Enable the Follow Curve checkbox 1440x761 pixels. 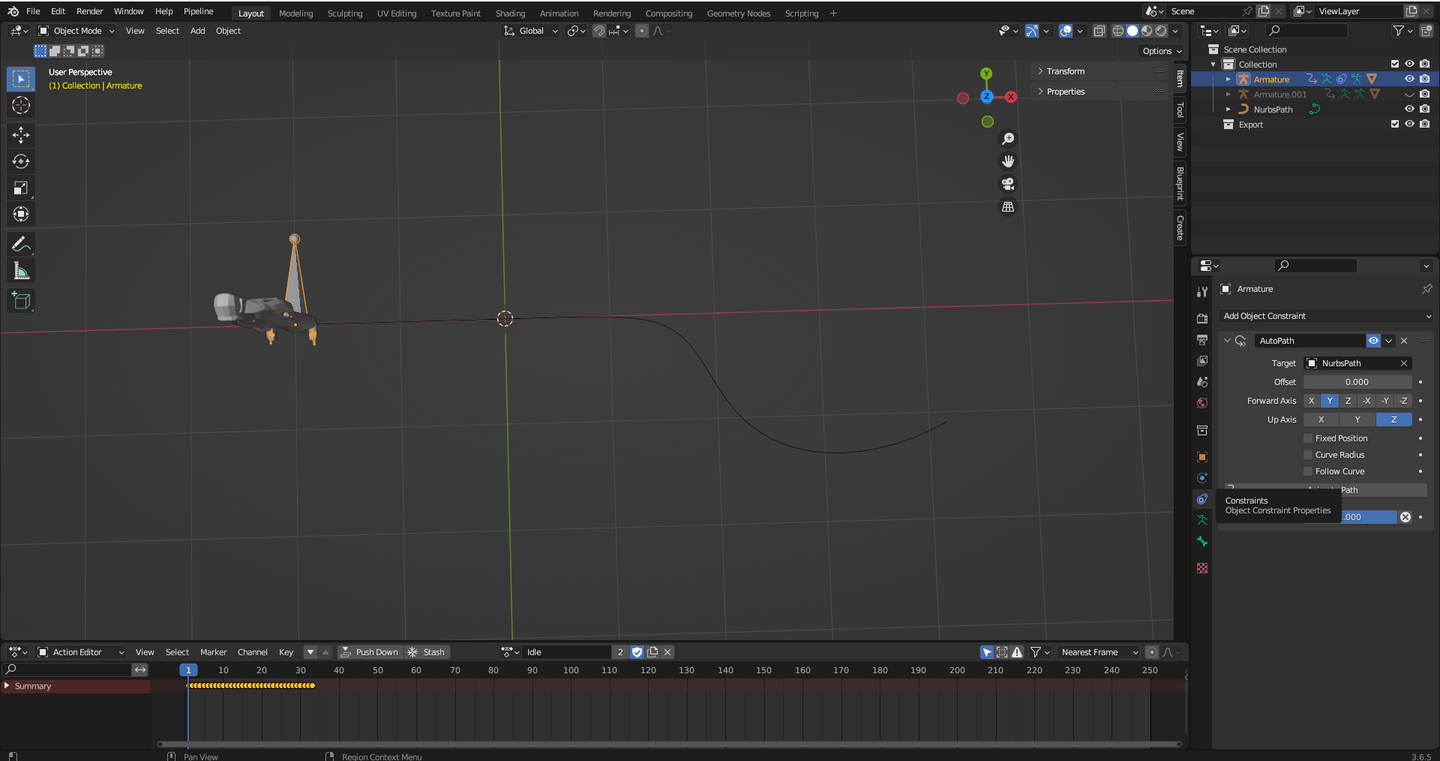click(1308, 471)
